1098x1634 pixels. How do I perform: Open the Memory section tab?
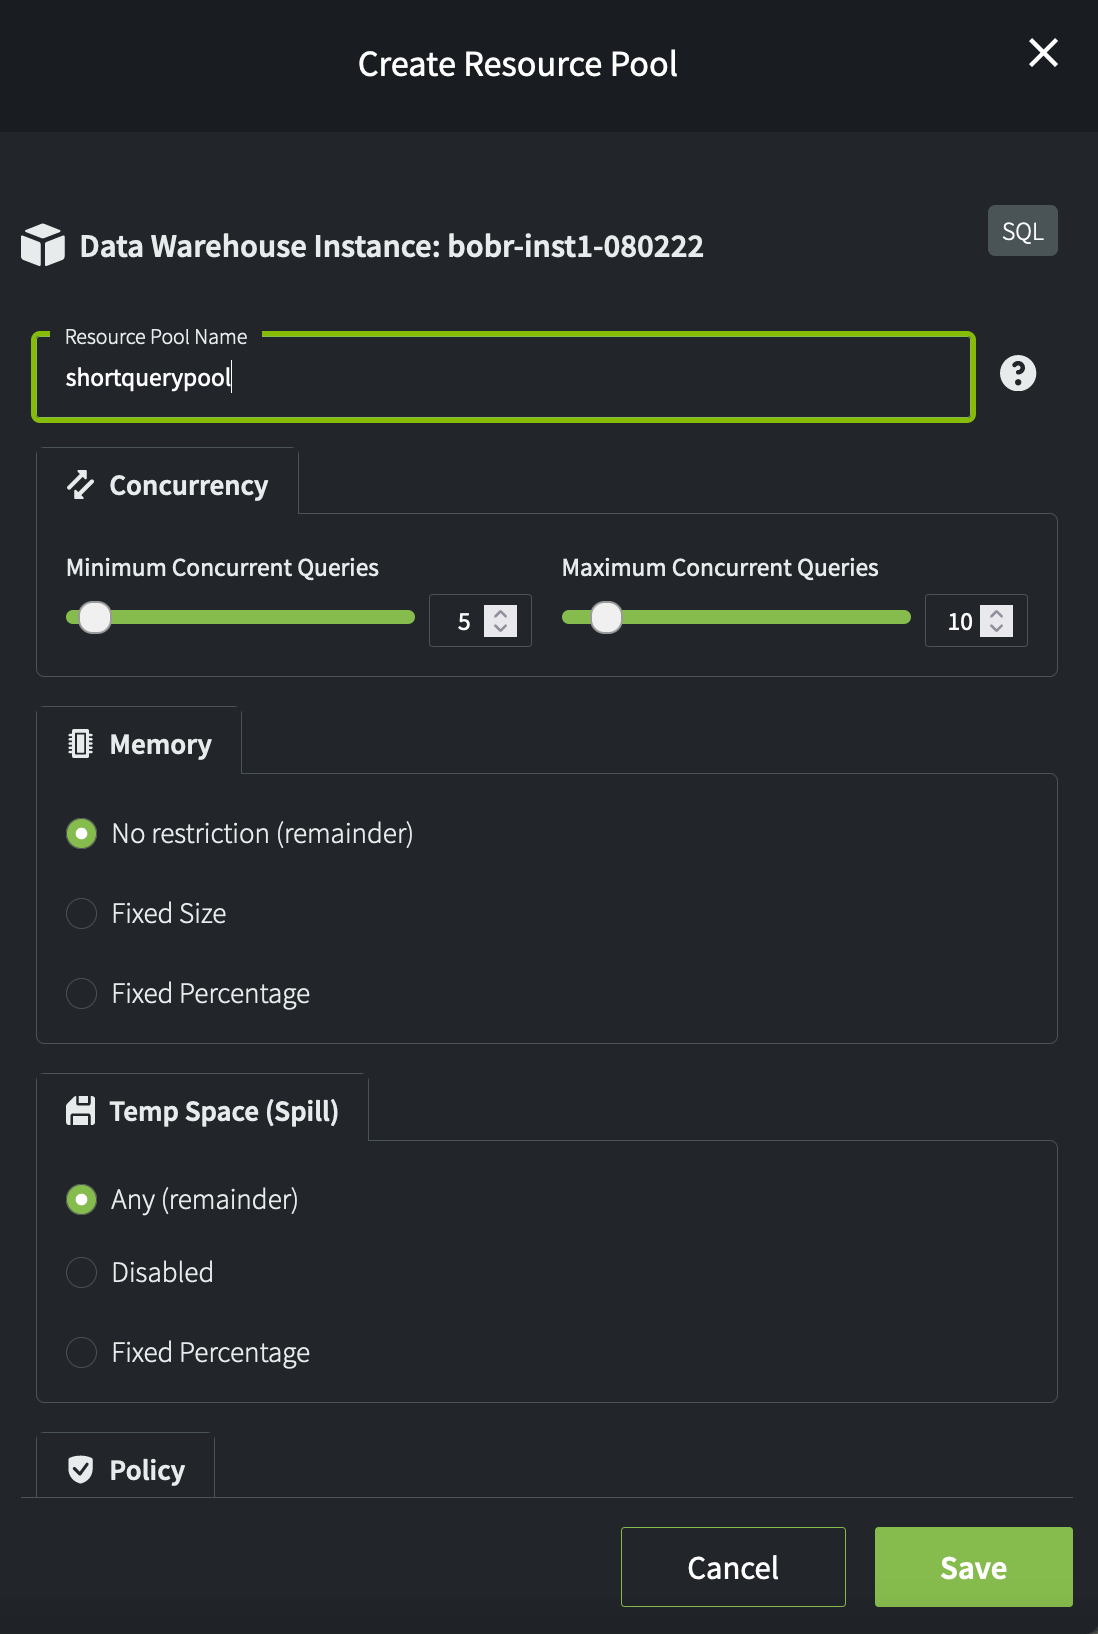(159, 743)
